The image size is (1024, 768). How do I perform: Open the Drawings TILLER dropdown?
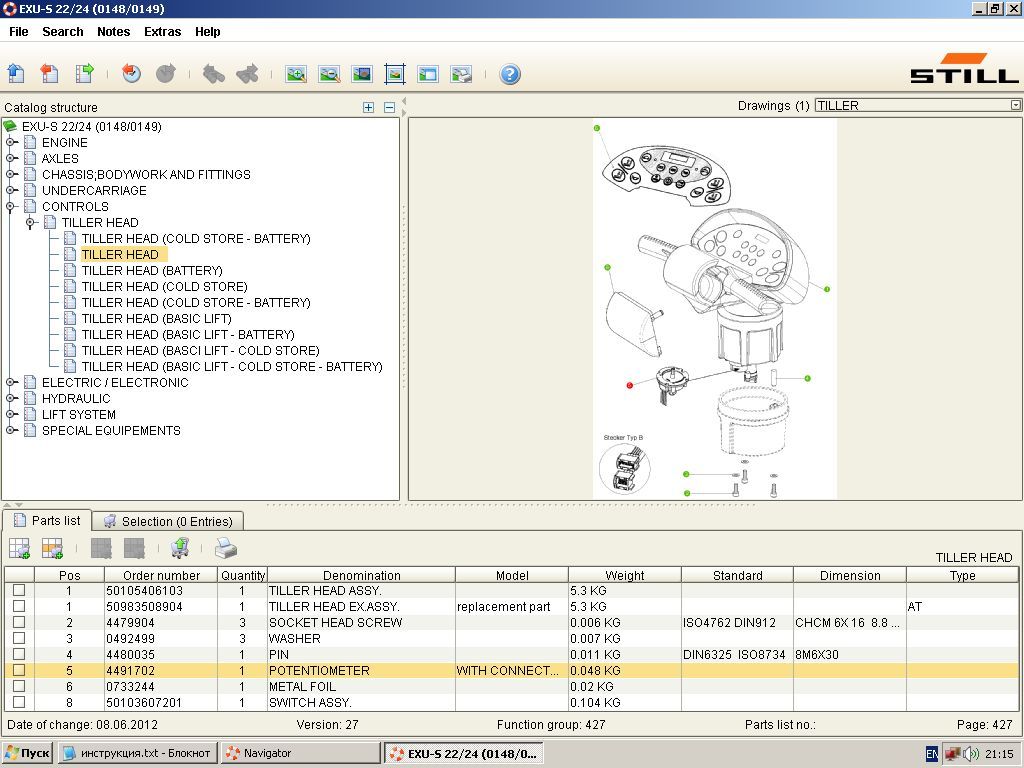(x=1016, y=105)
